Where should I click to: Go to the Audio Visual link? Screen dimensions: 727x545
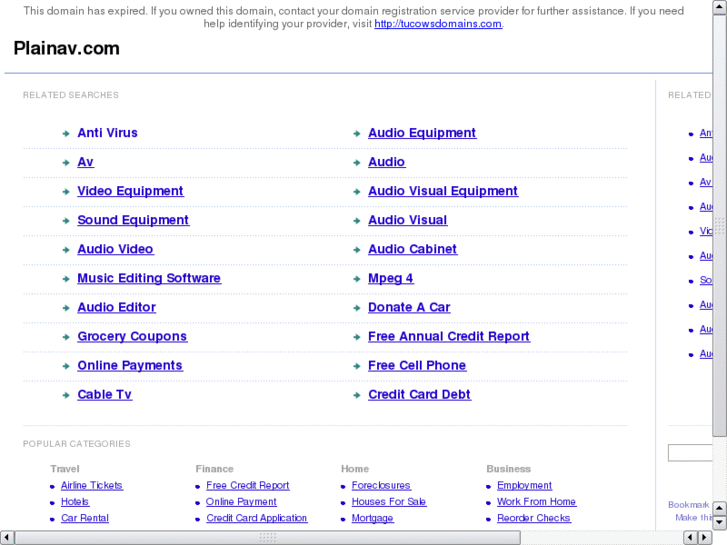tap(408, 220)
